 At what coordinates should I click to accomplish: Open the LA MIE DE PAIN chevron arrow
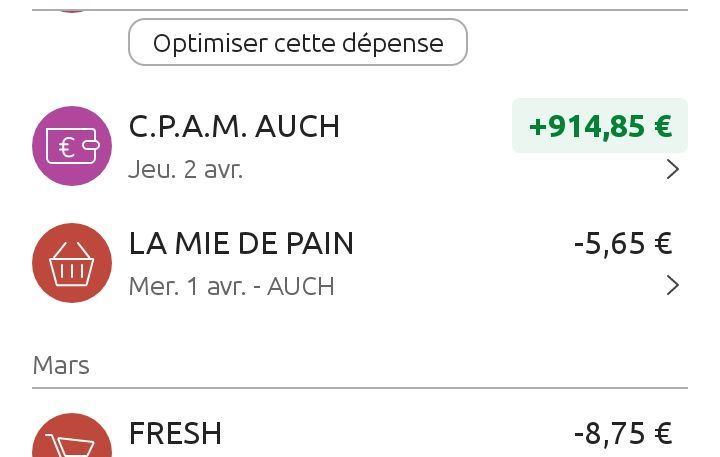[673, 286]
